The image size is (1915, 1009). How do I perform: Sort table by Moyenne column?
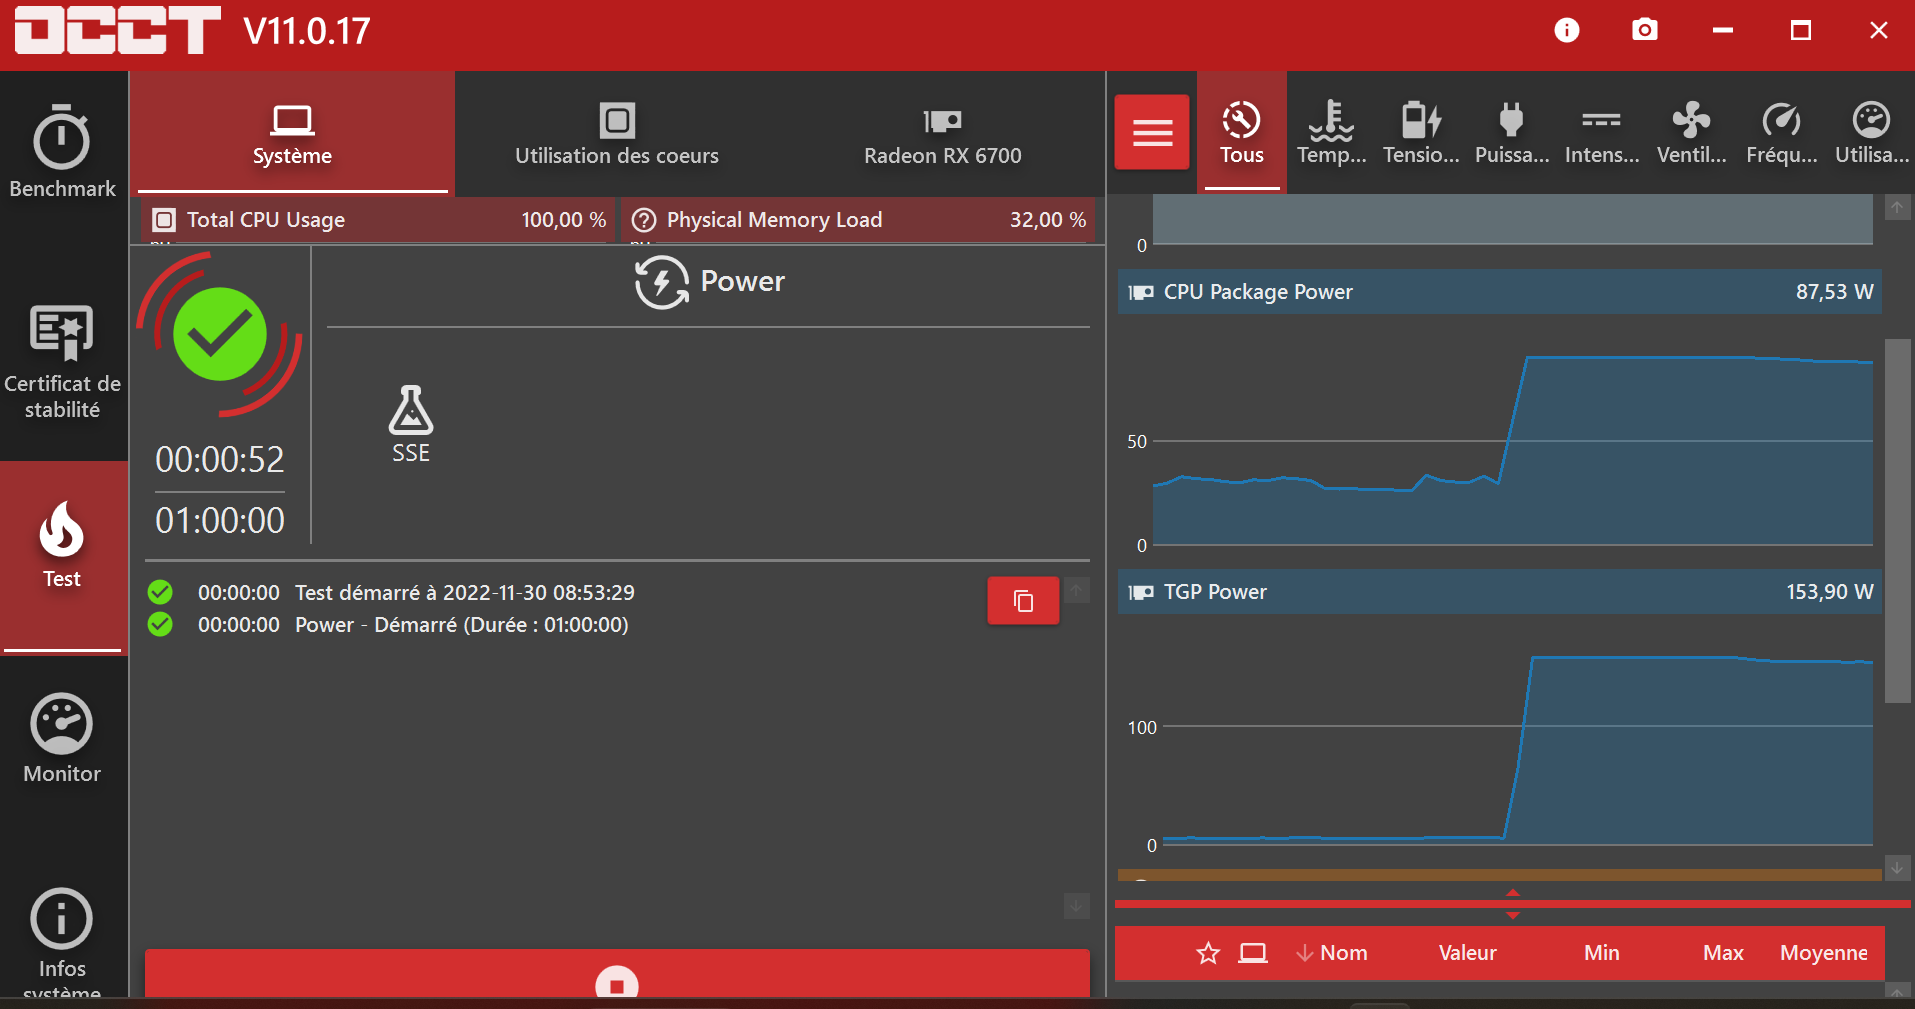coord(1823,953)
